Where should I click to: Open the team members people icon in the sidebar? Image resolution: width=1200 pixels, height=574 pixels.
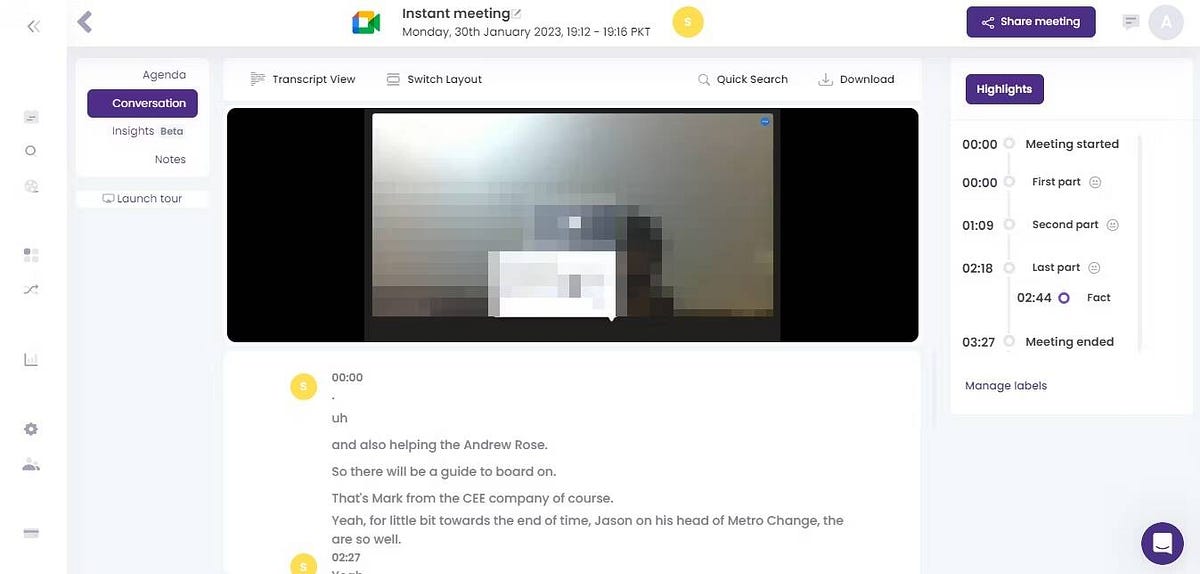pos(31,464)
